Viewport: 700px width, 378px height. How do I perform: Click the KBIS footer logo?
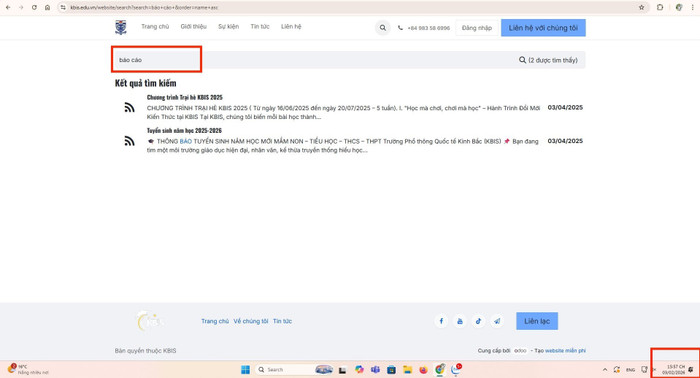click(150, 321)
